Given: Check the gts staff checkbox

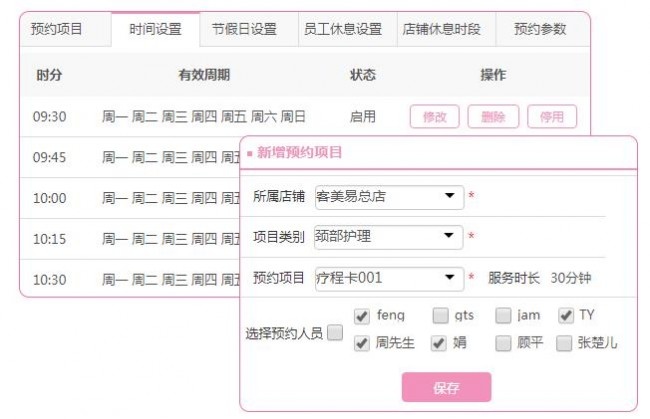Looking at the screenshot, I should tap(441, 316).
